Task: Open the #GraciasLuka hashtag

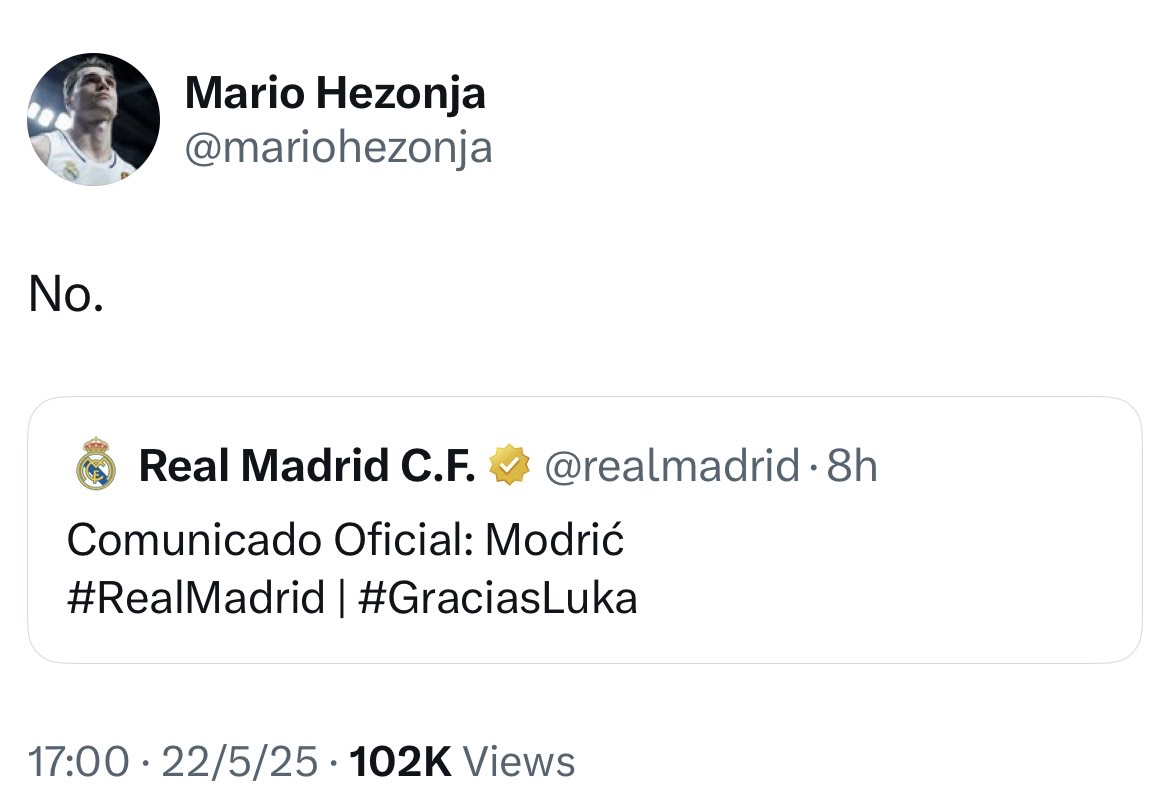Action: click(497, 598)
